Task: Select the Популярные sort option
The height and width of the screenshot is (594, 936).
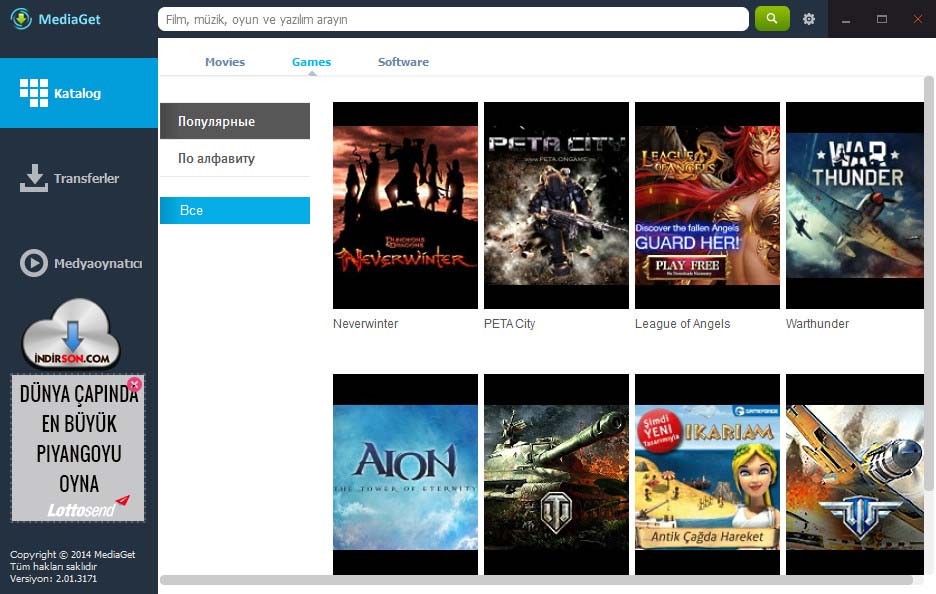Action: [235, 121]
